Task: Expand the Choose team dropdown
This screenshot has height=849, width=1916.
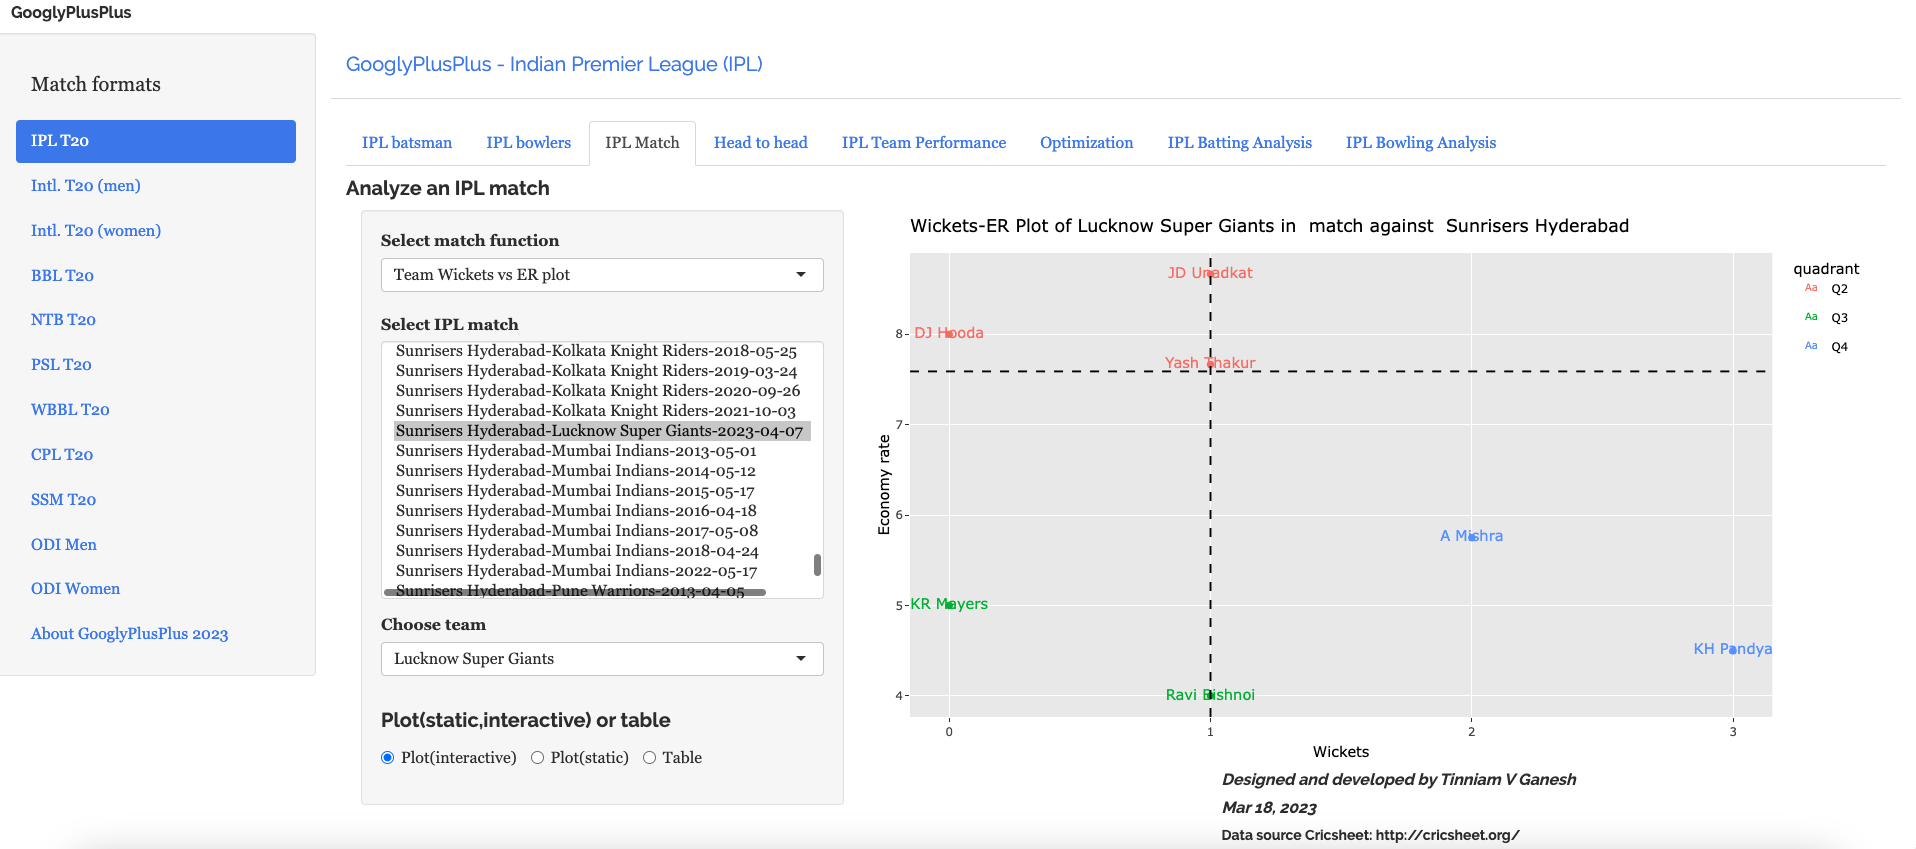Action: (601, 659)
